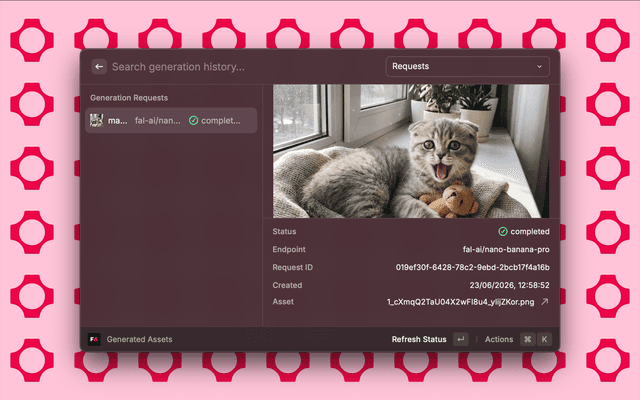
Task: Click the back arrow button
Action: (x=99, y=67)
